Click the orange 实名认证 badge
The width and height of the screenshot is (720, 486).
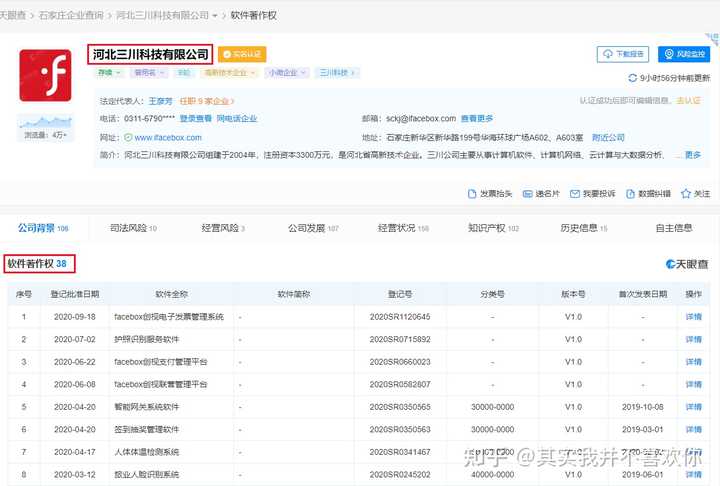[x=242, y=54]
